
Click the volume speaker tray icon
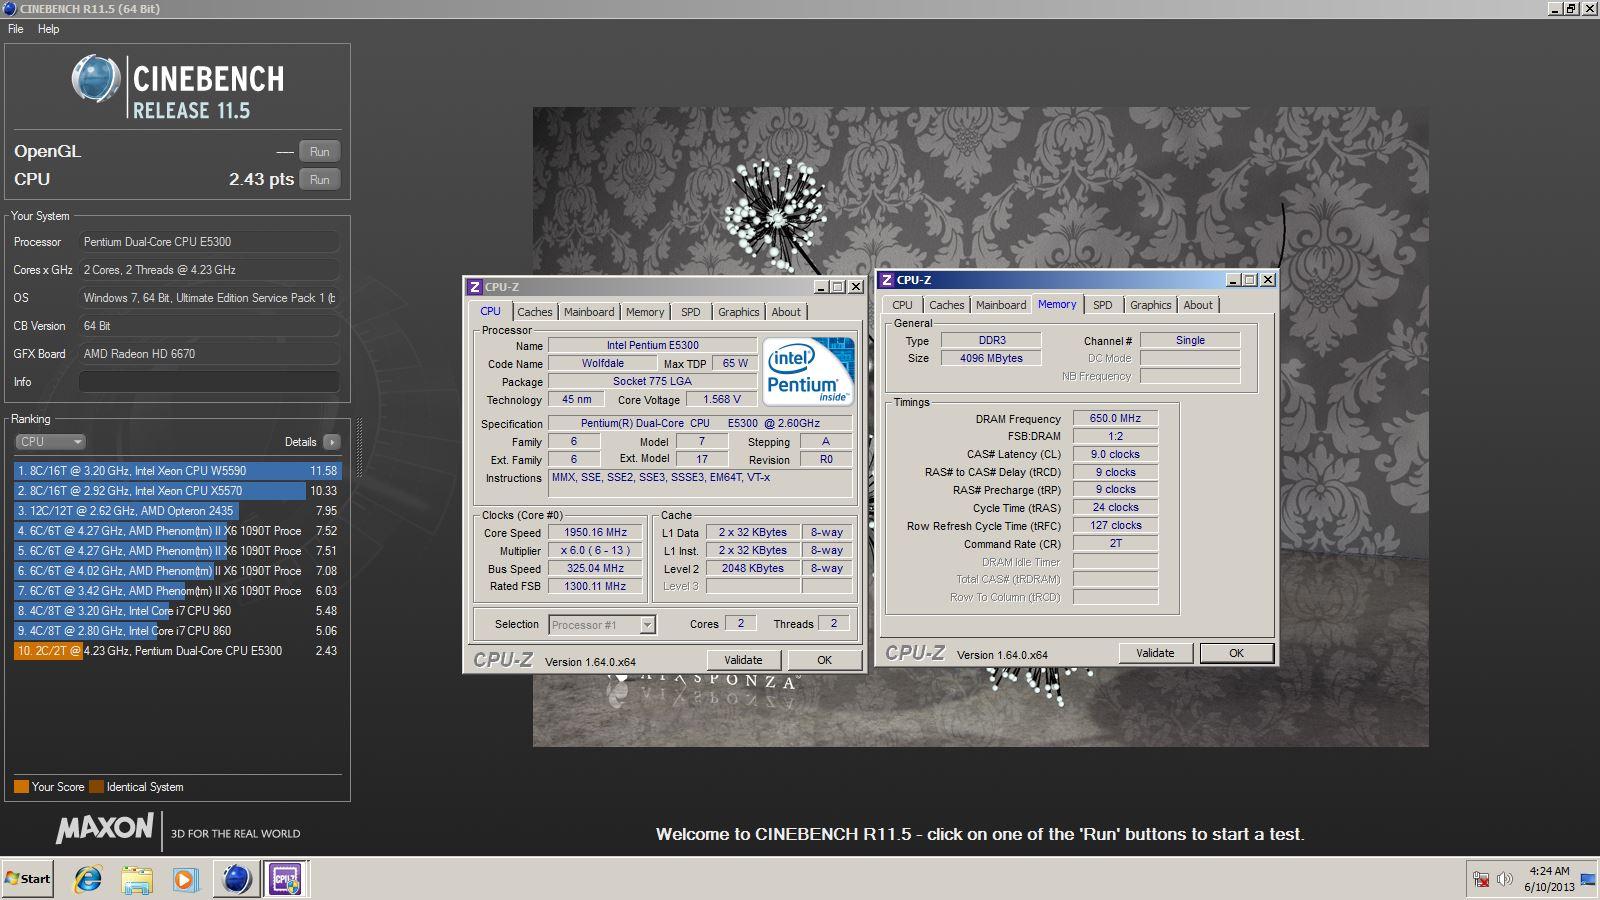(x=1504, y=880)
